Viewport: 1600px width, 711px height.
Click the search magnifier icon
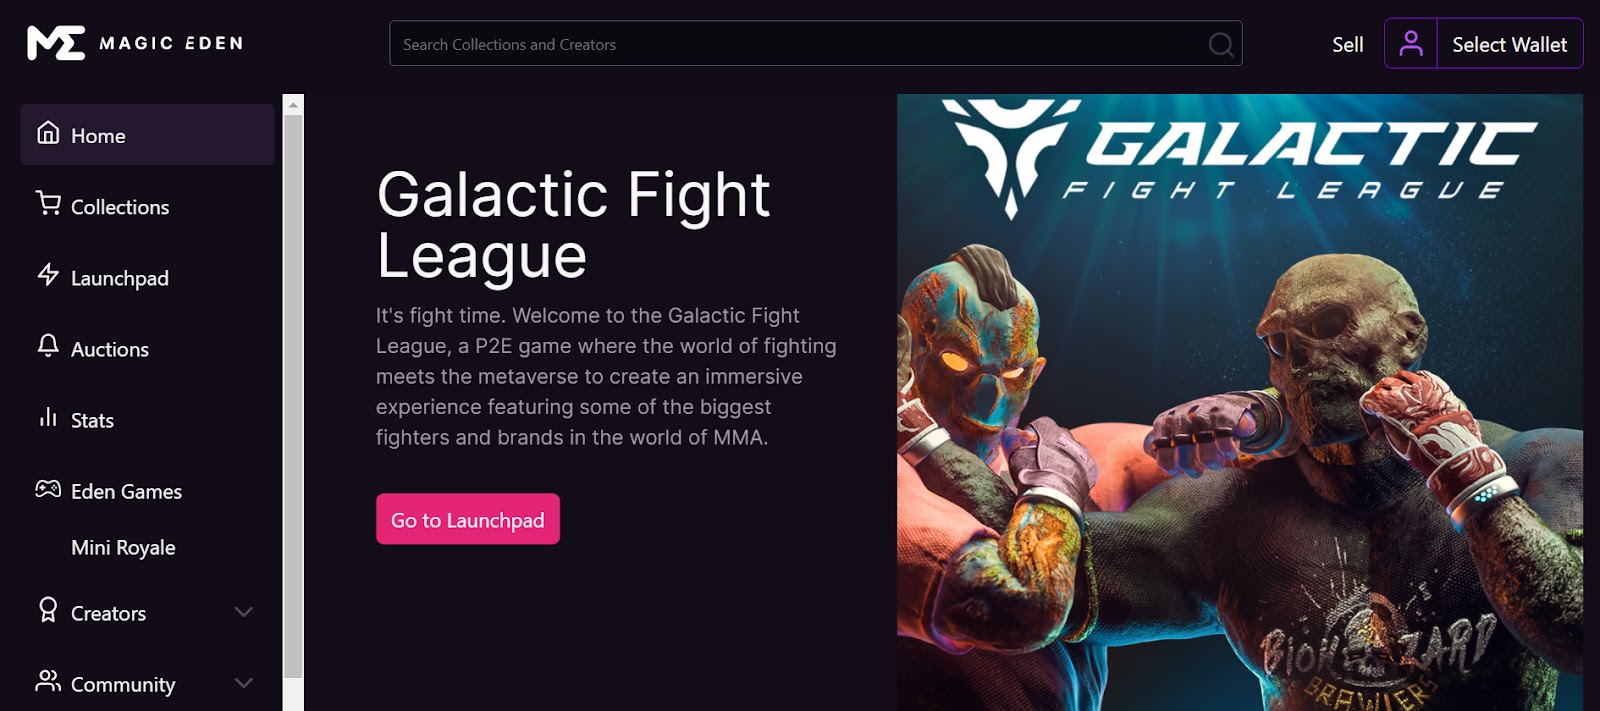coord(1220,44)
